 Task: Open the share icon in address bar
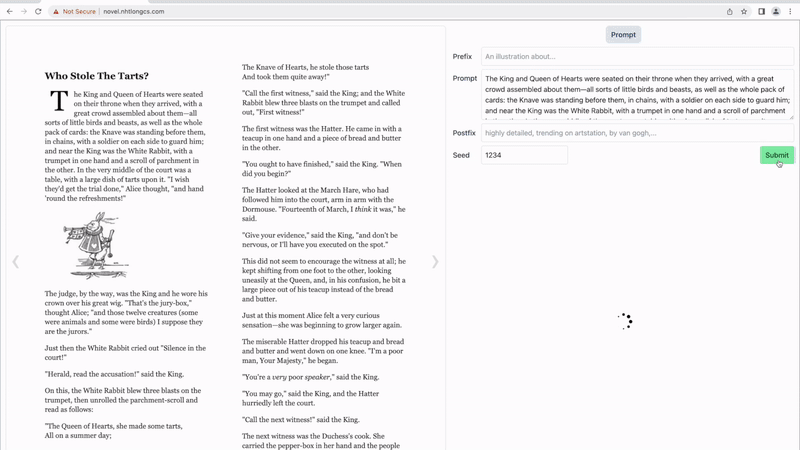730,11
